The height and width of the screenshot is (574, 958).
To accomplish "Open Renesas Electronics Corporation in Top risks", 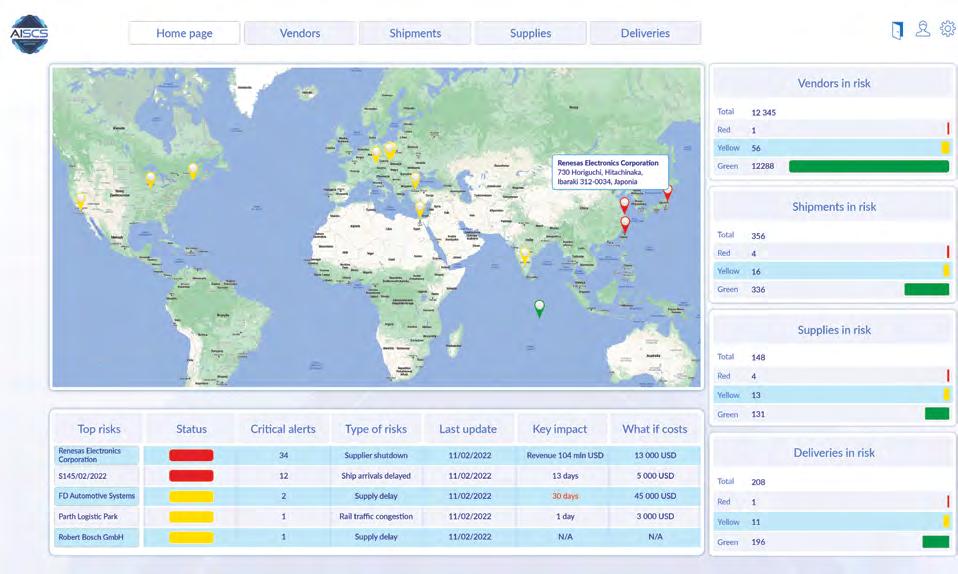I will point(97,455).
